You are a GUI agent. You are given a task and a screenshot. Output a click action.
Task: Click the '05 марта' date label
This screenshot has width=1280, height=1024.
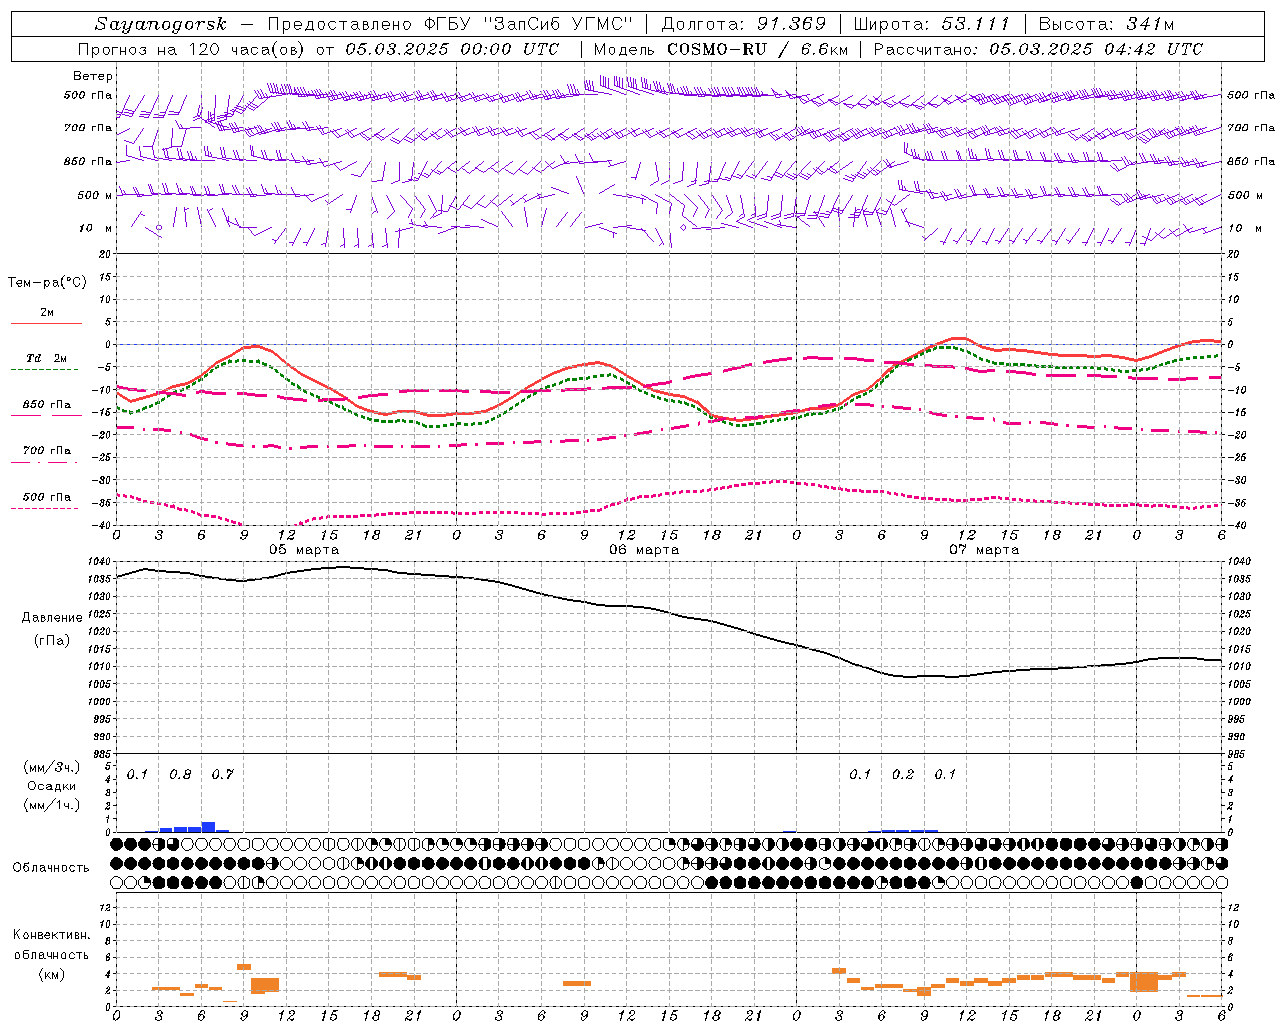(304, 549)
